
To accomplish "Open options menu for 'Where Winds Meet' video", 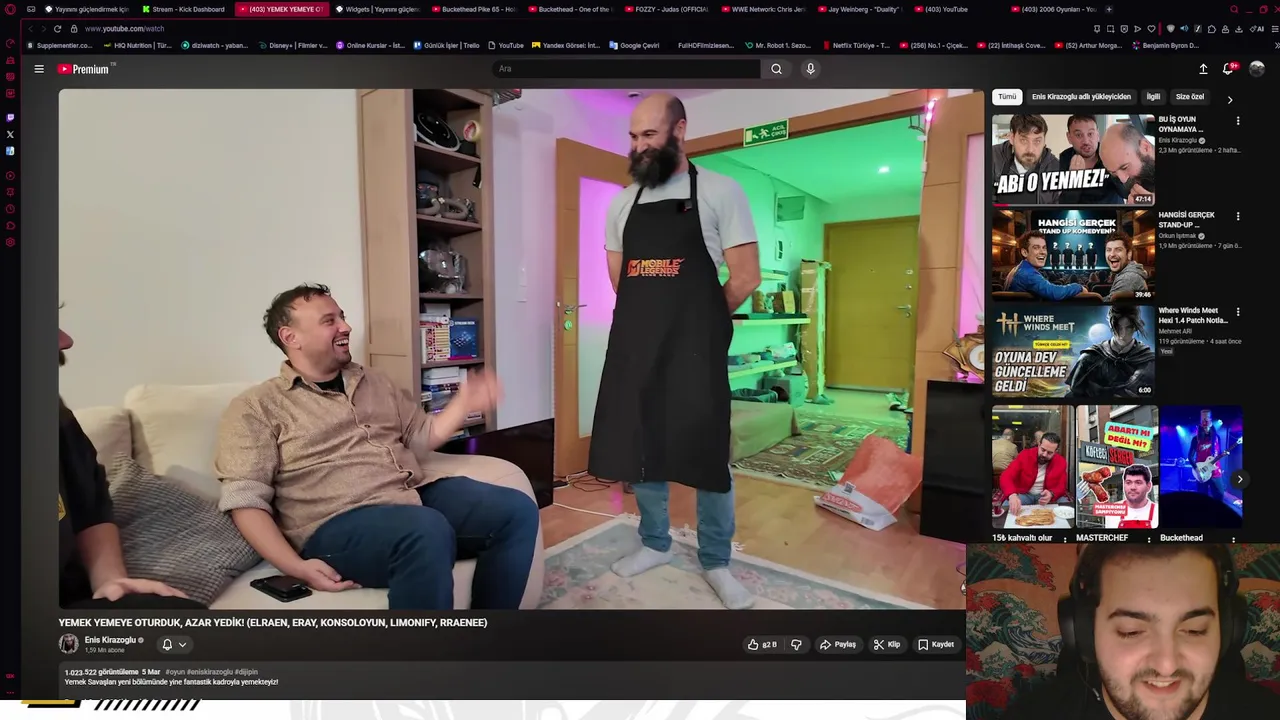I will tap(1238, 312).
